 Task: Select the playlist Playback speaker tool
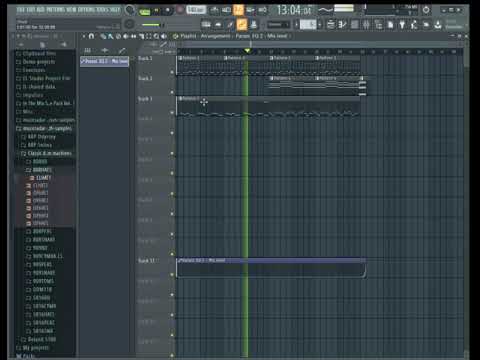(x=164, y=36)
